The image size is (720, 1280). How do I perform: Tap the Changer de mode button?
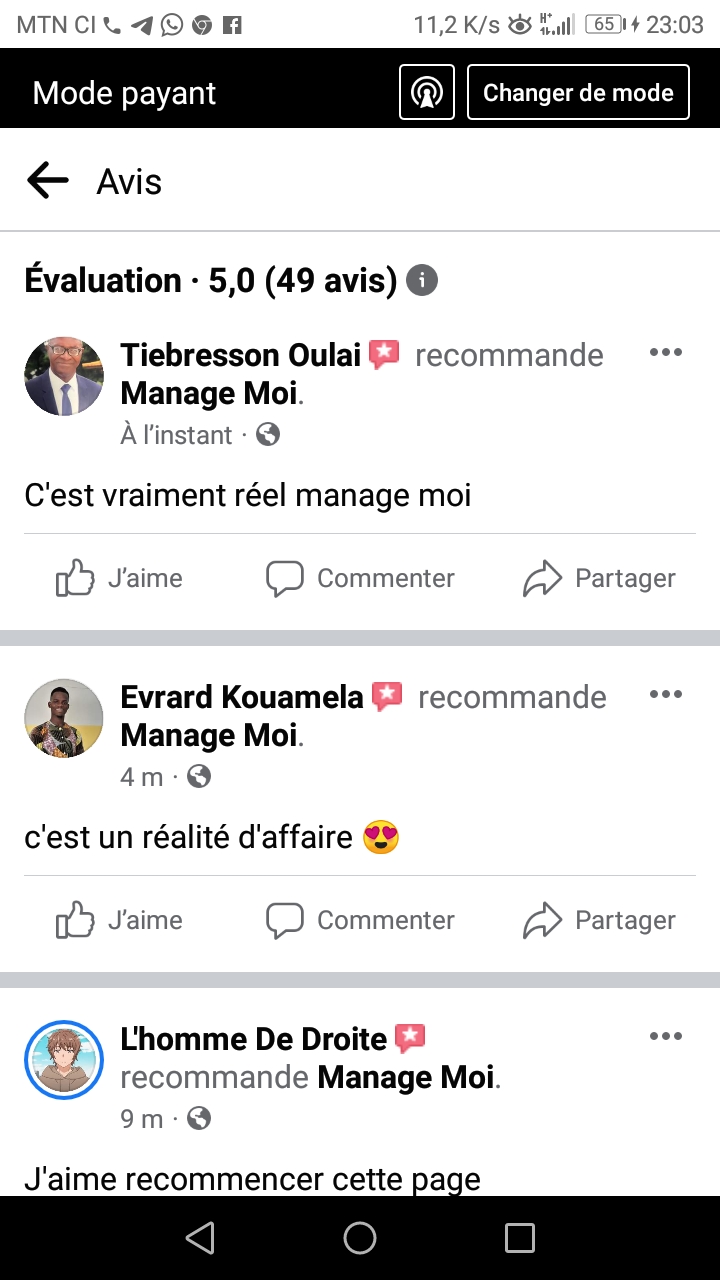coord(578,93)
